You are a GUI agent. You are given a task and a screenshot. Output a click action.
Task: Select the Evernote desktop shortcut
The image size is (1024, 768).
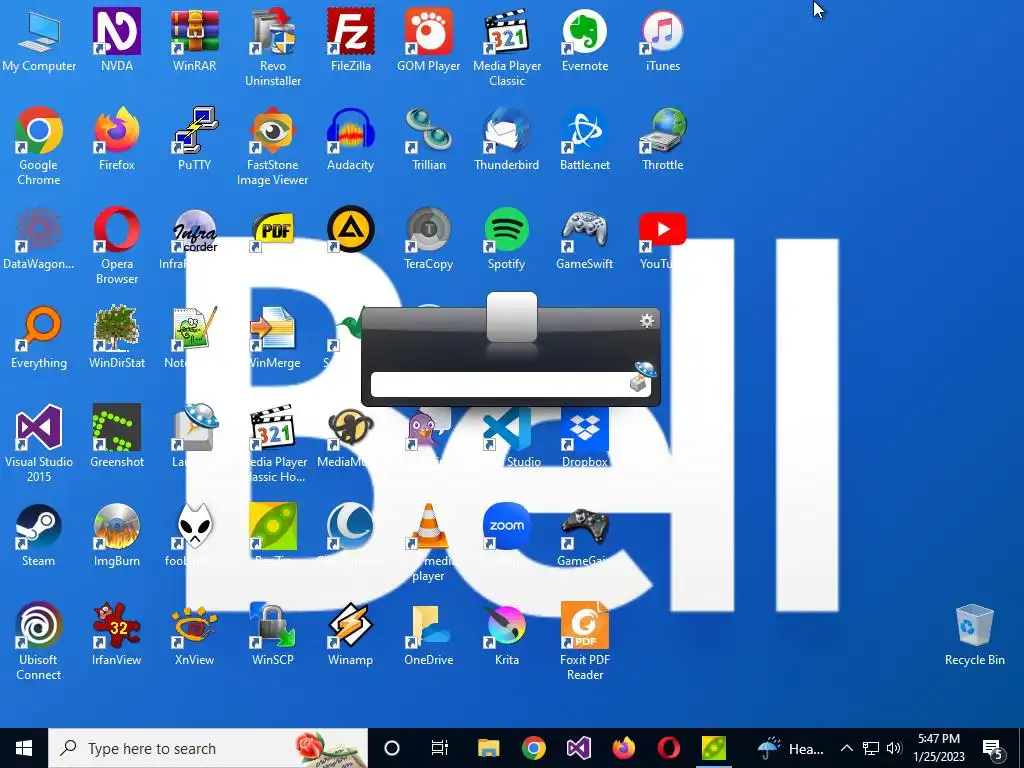coord(584,40)
